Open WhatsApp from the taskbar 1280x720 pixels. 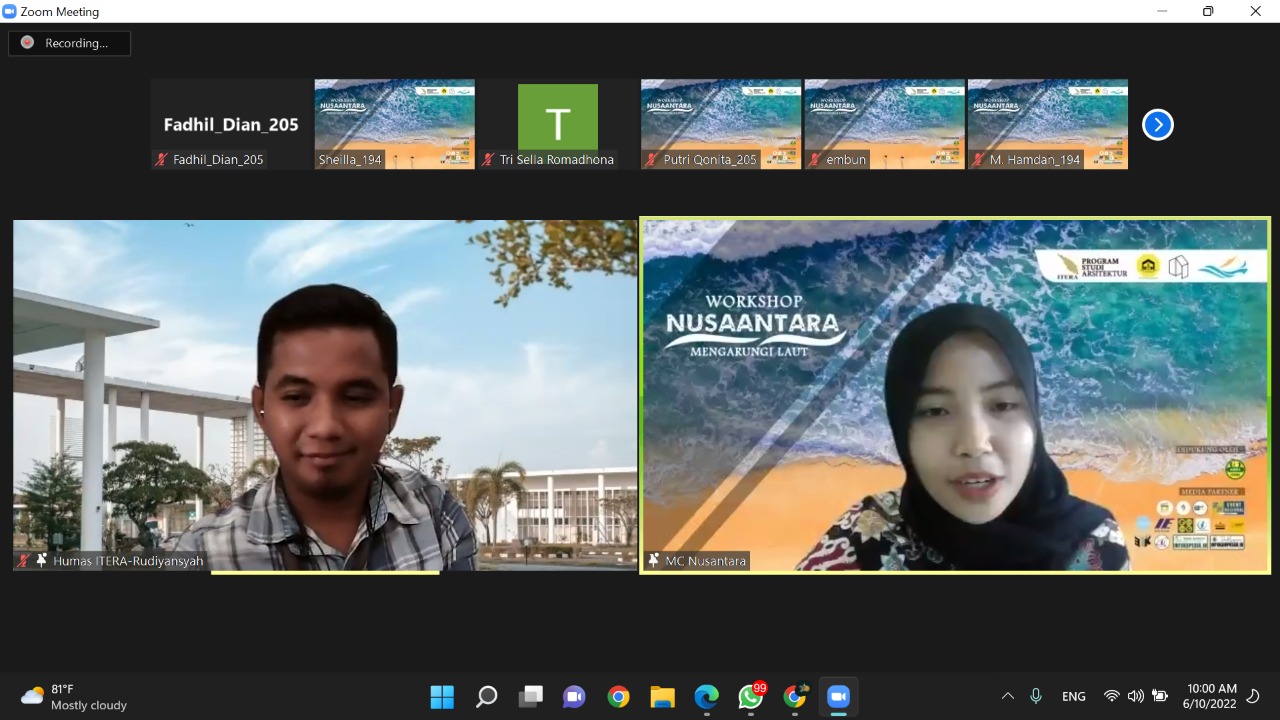pos(750,696)
